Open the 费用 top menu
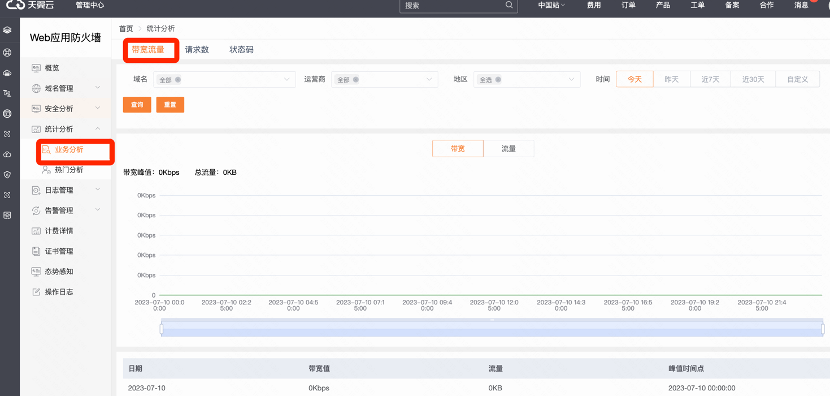Screen dimensions: 830x396 594,5
